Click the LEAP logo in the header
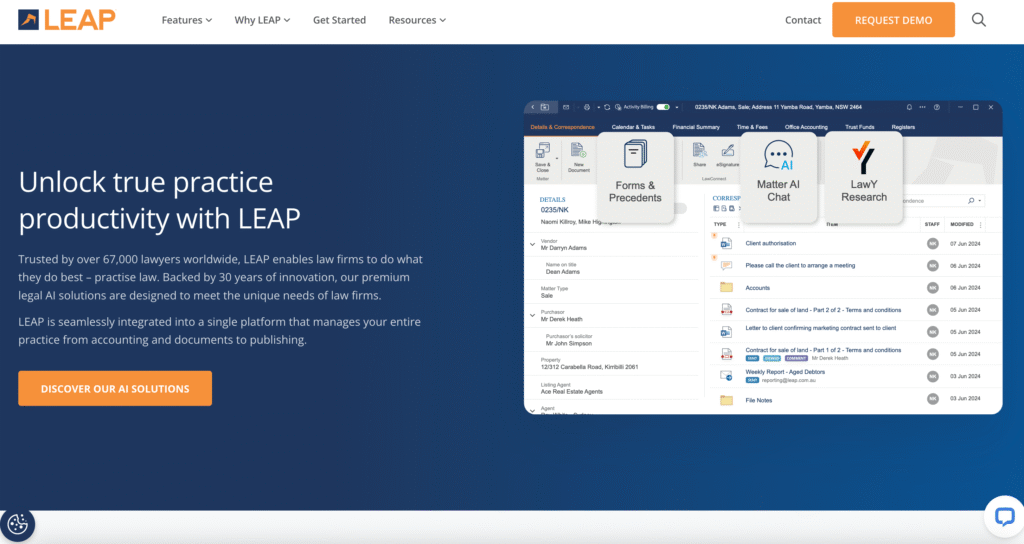Image resolution: width=1024 pixels, height=544 pixels. [67, 20]
